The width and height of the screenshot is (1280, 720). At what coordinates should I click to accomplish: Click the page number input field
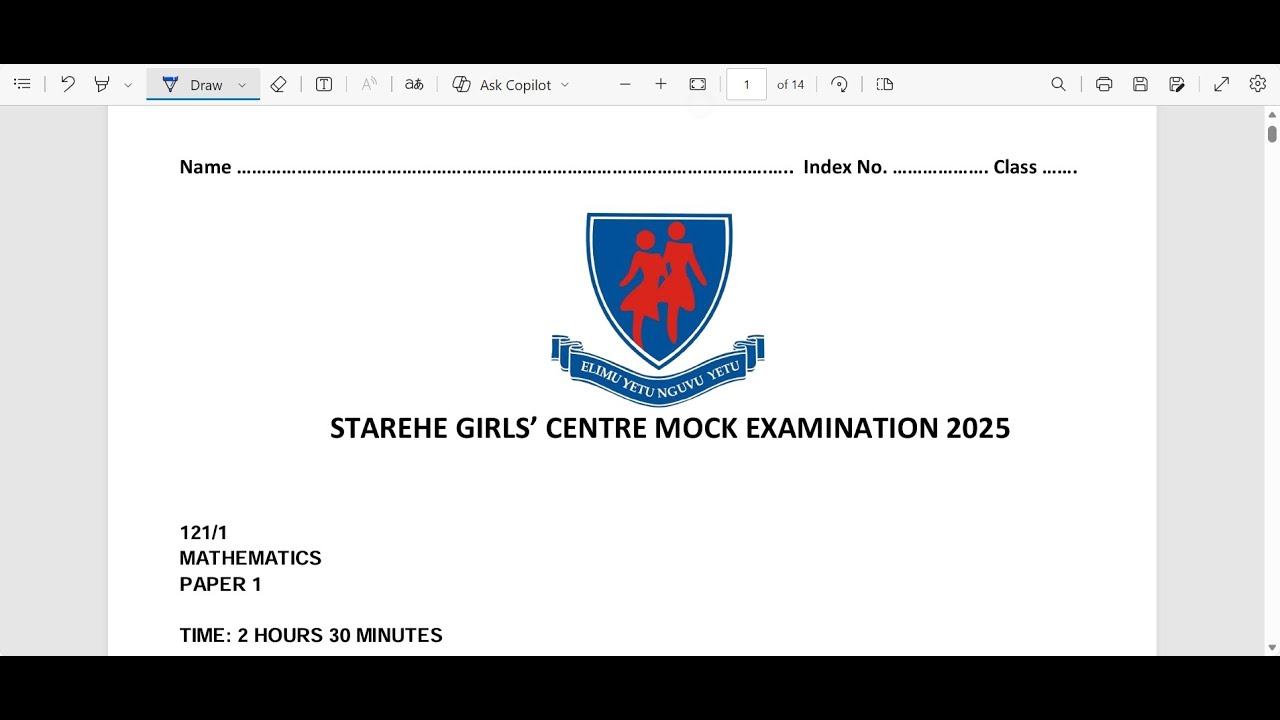[746, 85]
